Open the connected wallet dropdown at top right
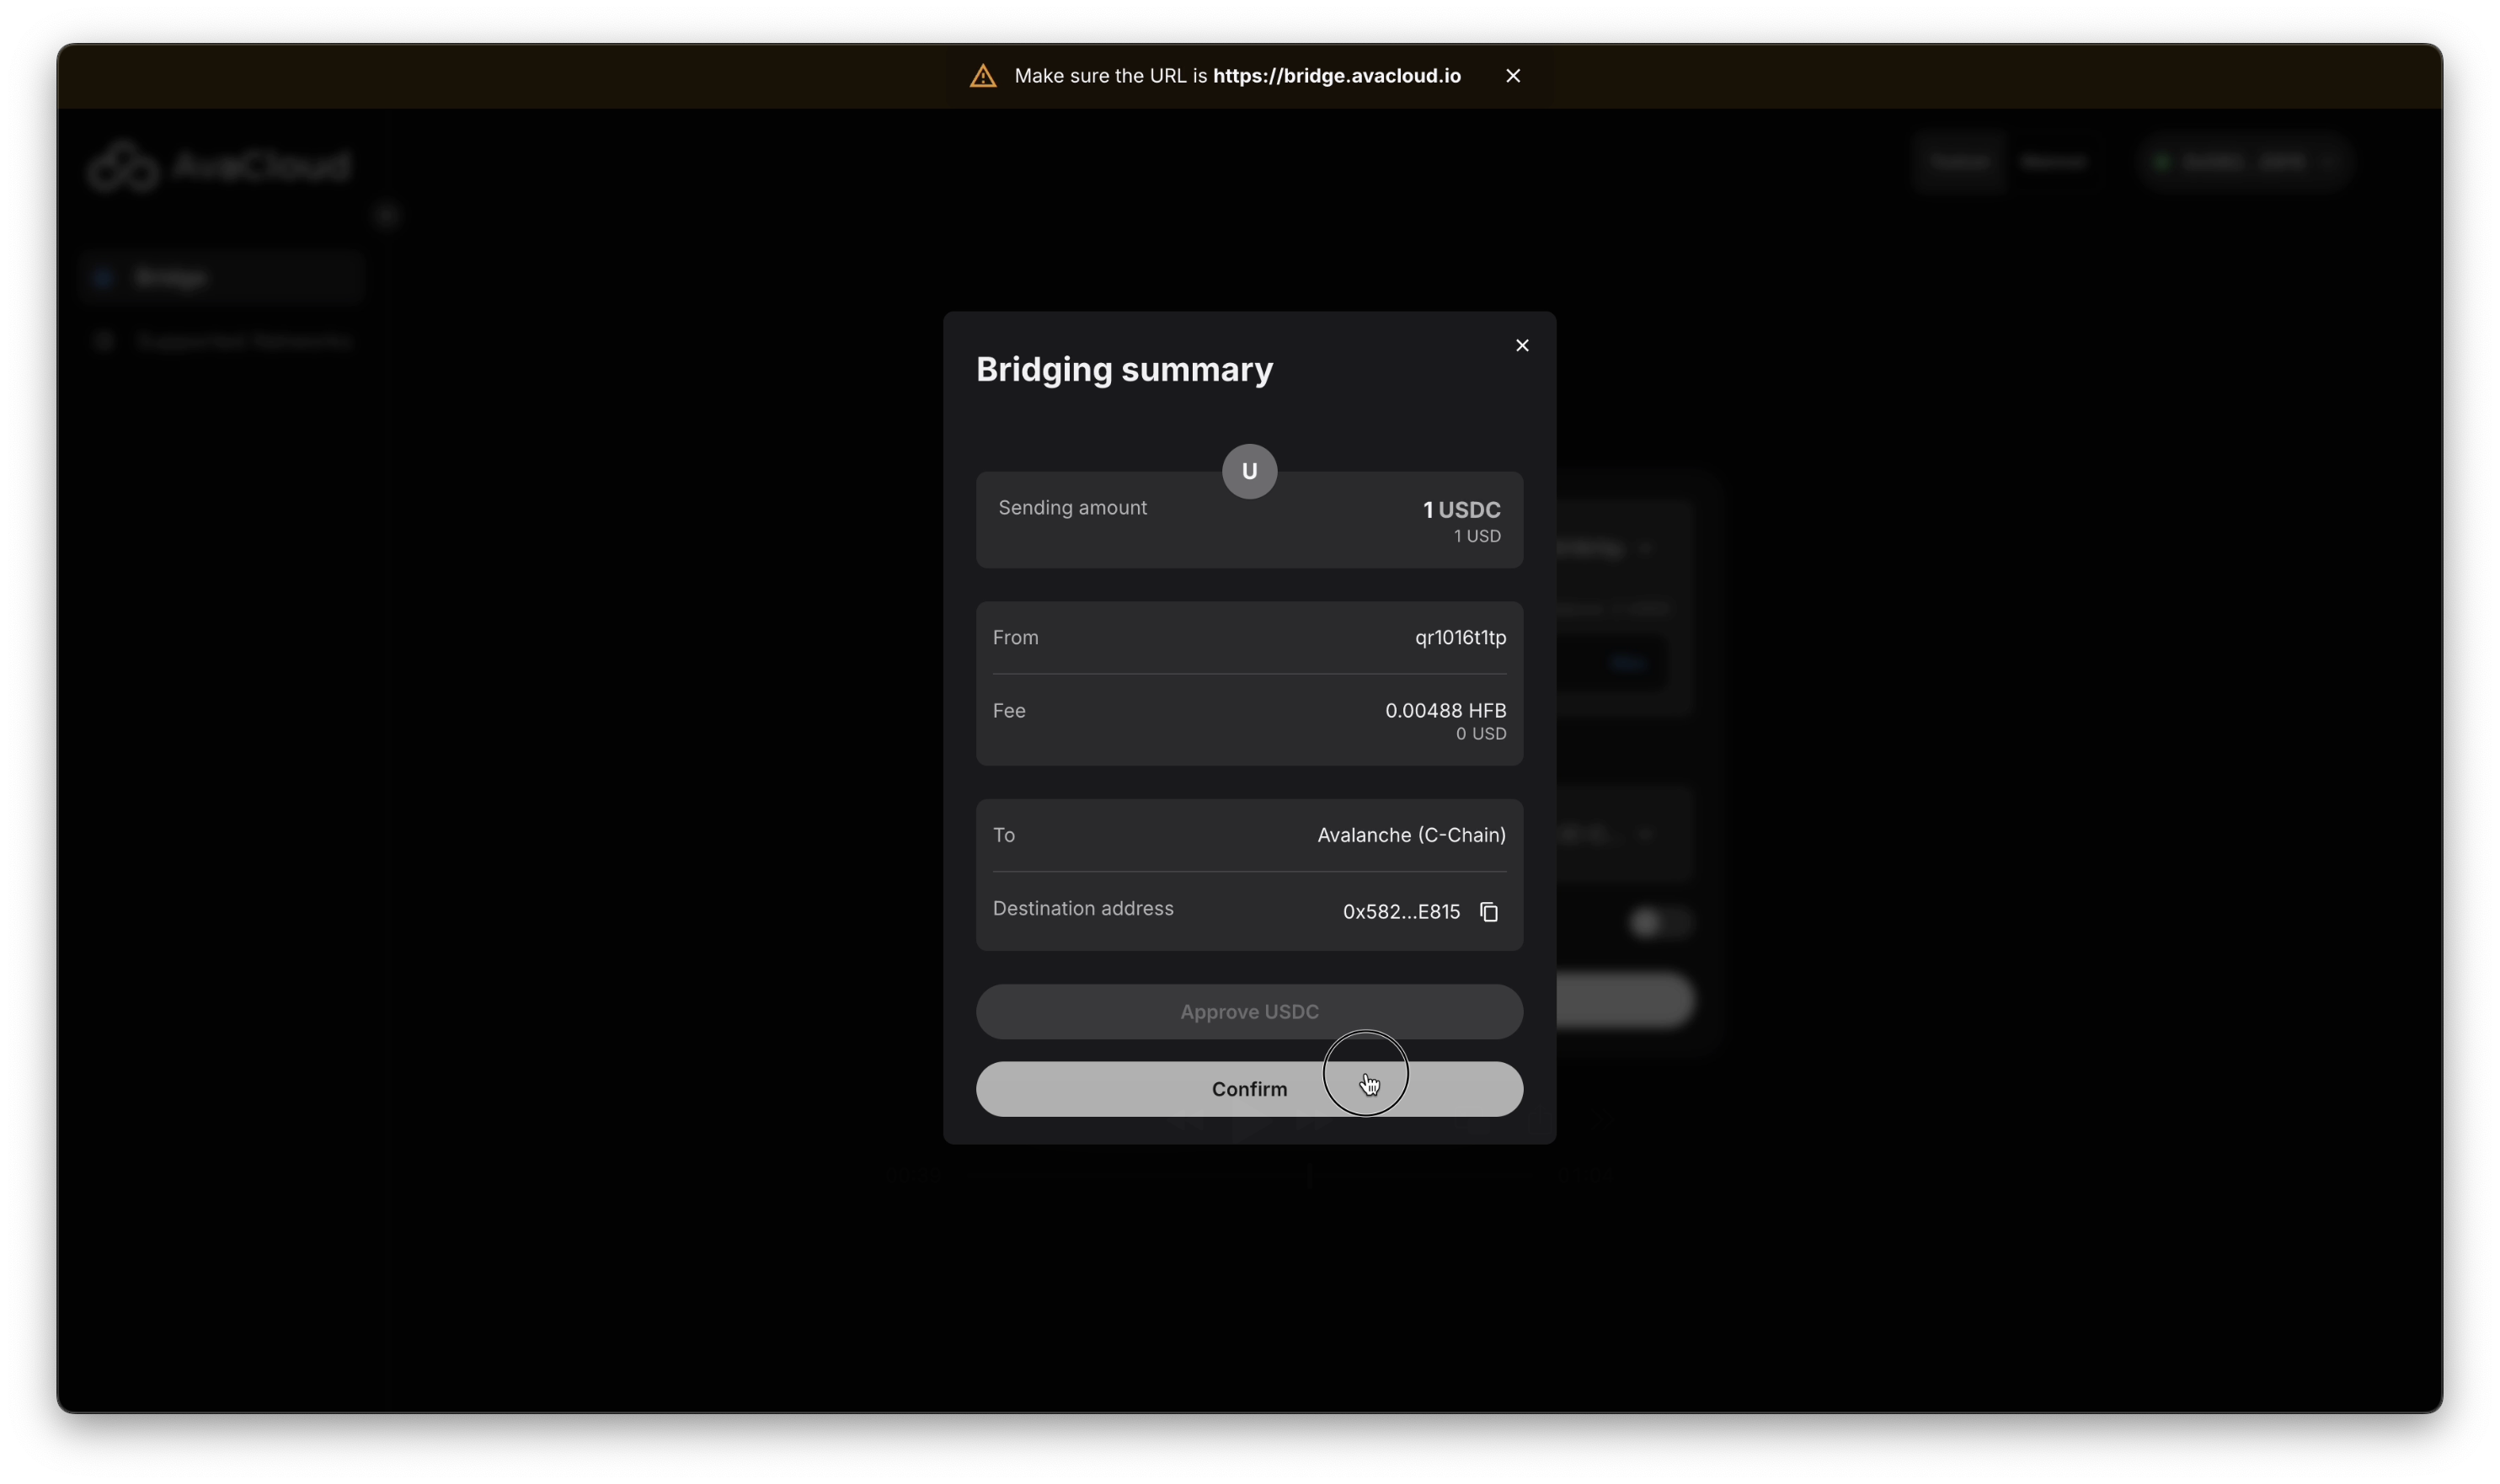Viewport: 2500px width, 1484px height. pos(2244,162)
